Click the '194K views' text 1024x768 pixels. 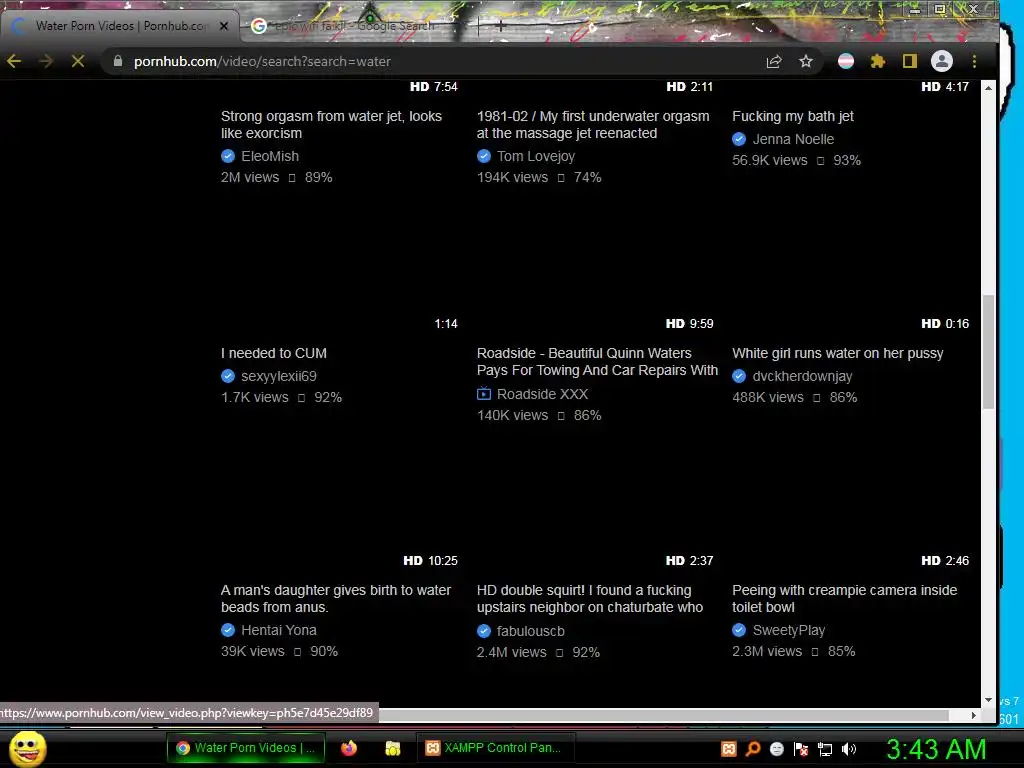512,178
